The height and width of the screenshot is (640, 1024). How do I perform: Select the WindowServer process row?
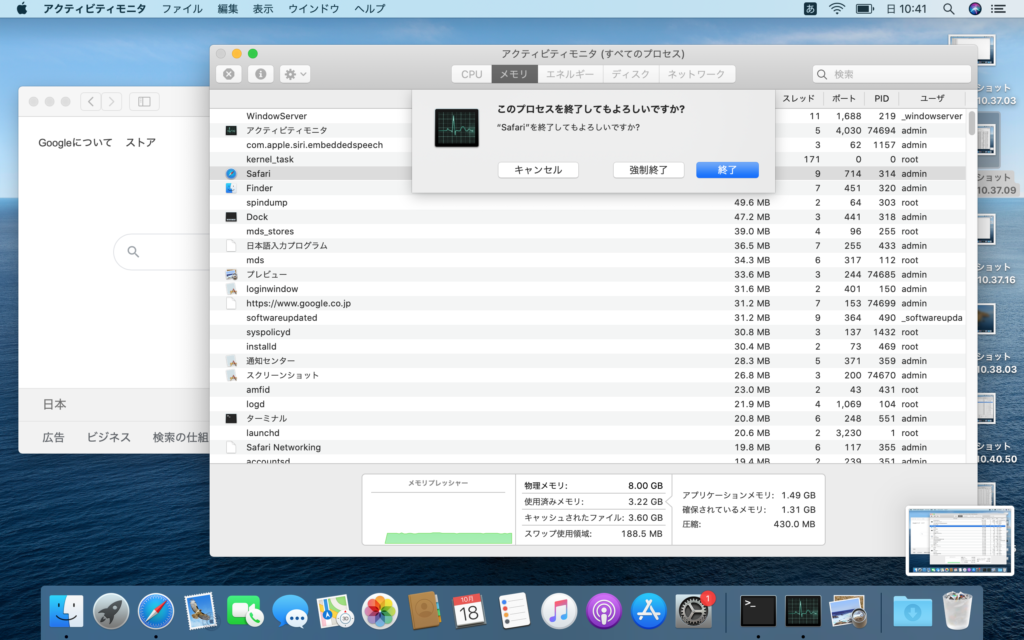[x=588, y=116]
